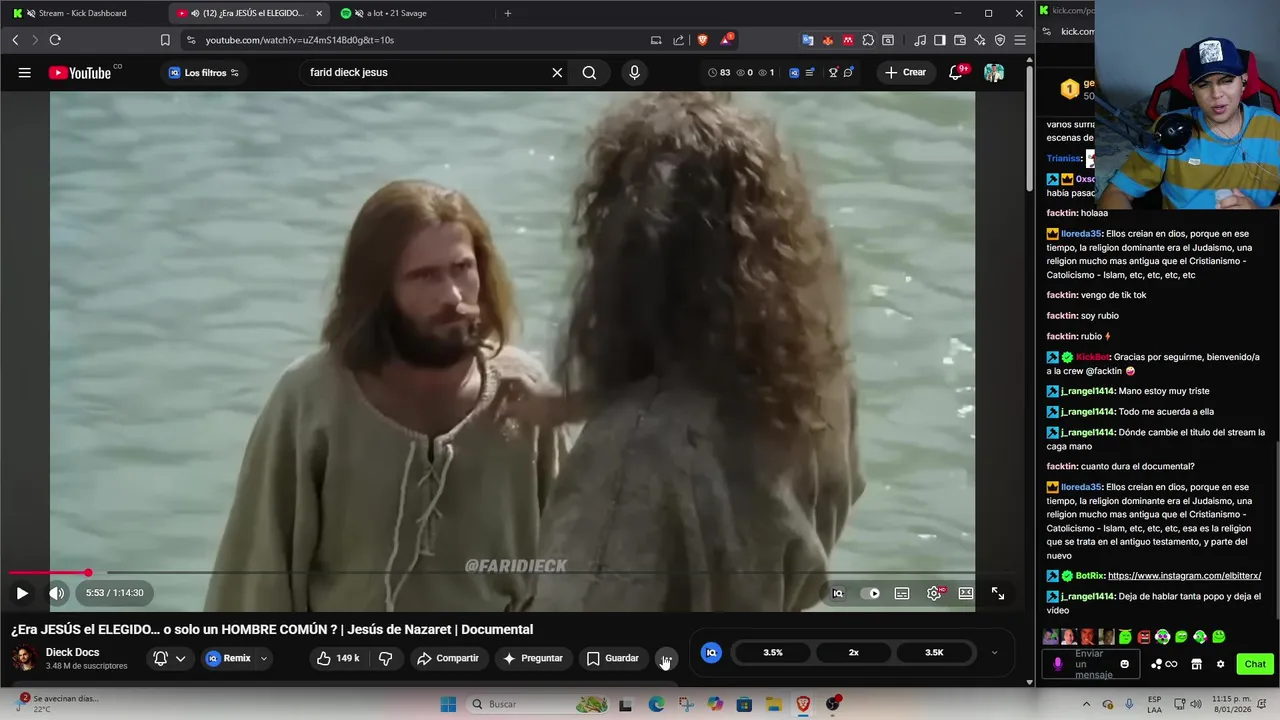Toggle subtitles in the video player
Screen dimensions: 1280x720
coord(902,593)
